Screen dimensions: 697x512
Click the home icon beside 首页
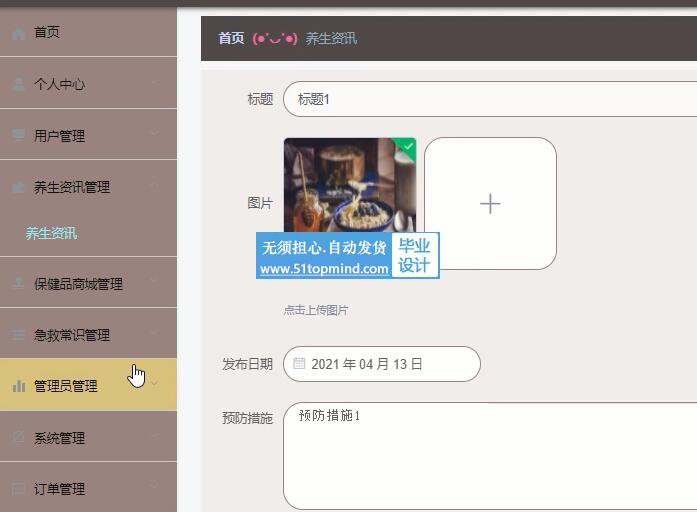coord(19,33)
